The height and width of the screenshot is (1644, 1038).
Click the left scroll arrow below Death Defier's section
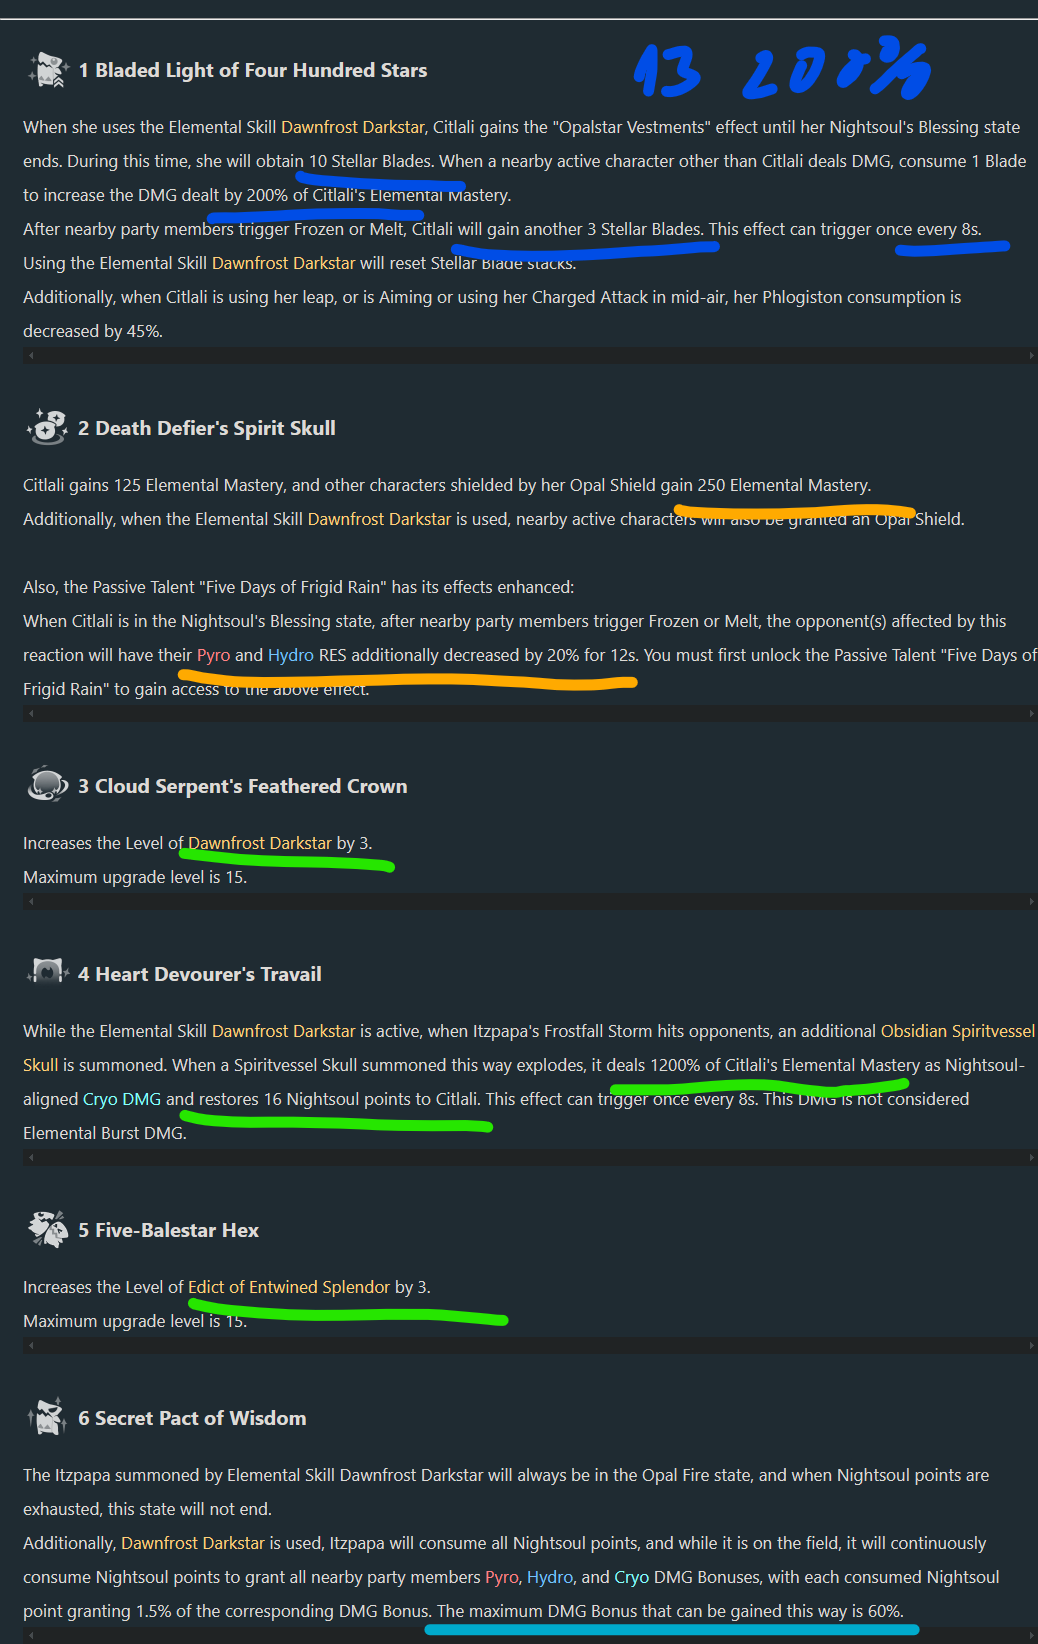[31, 713]
